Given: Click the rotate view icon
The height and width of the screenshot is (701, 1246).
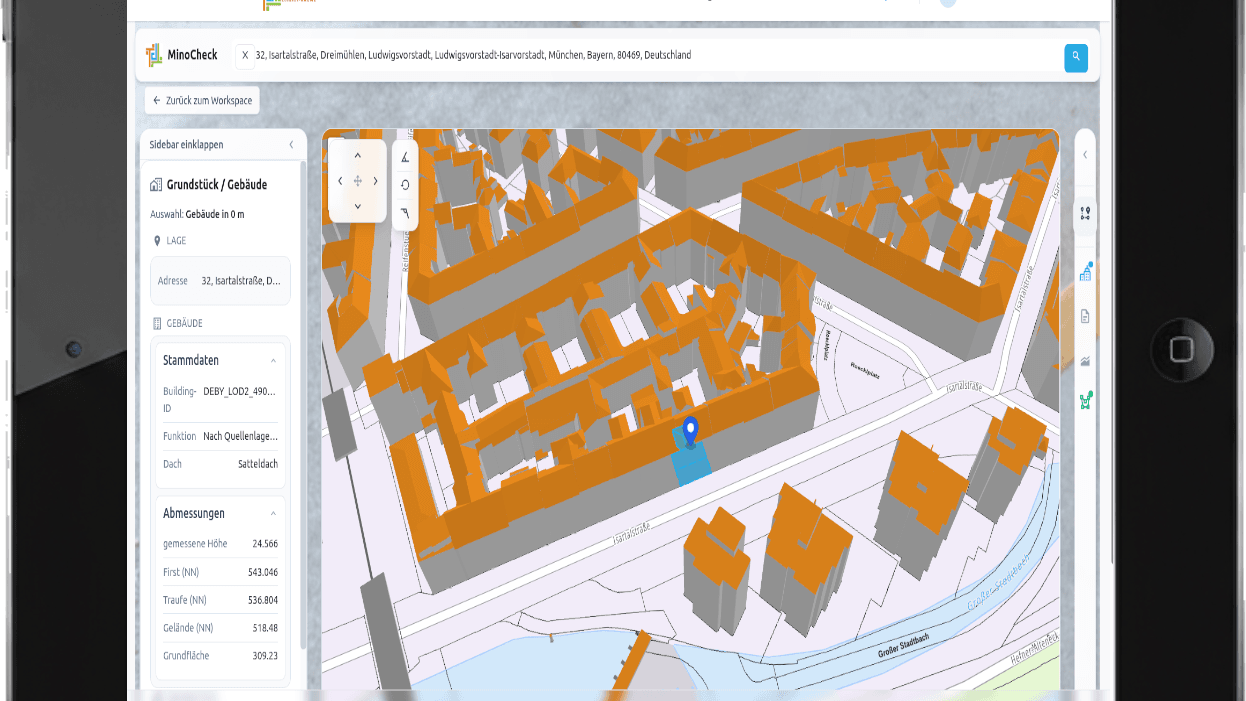Looking at the screenshot, I should point(405,184).
